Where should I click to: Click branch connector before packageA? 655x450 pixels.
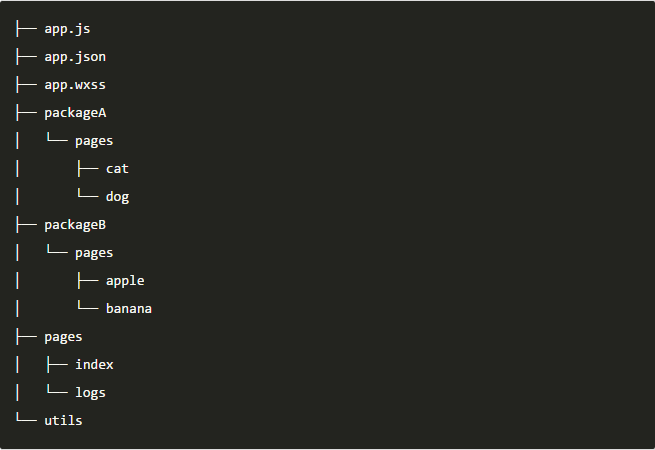(26, 113)
